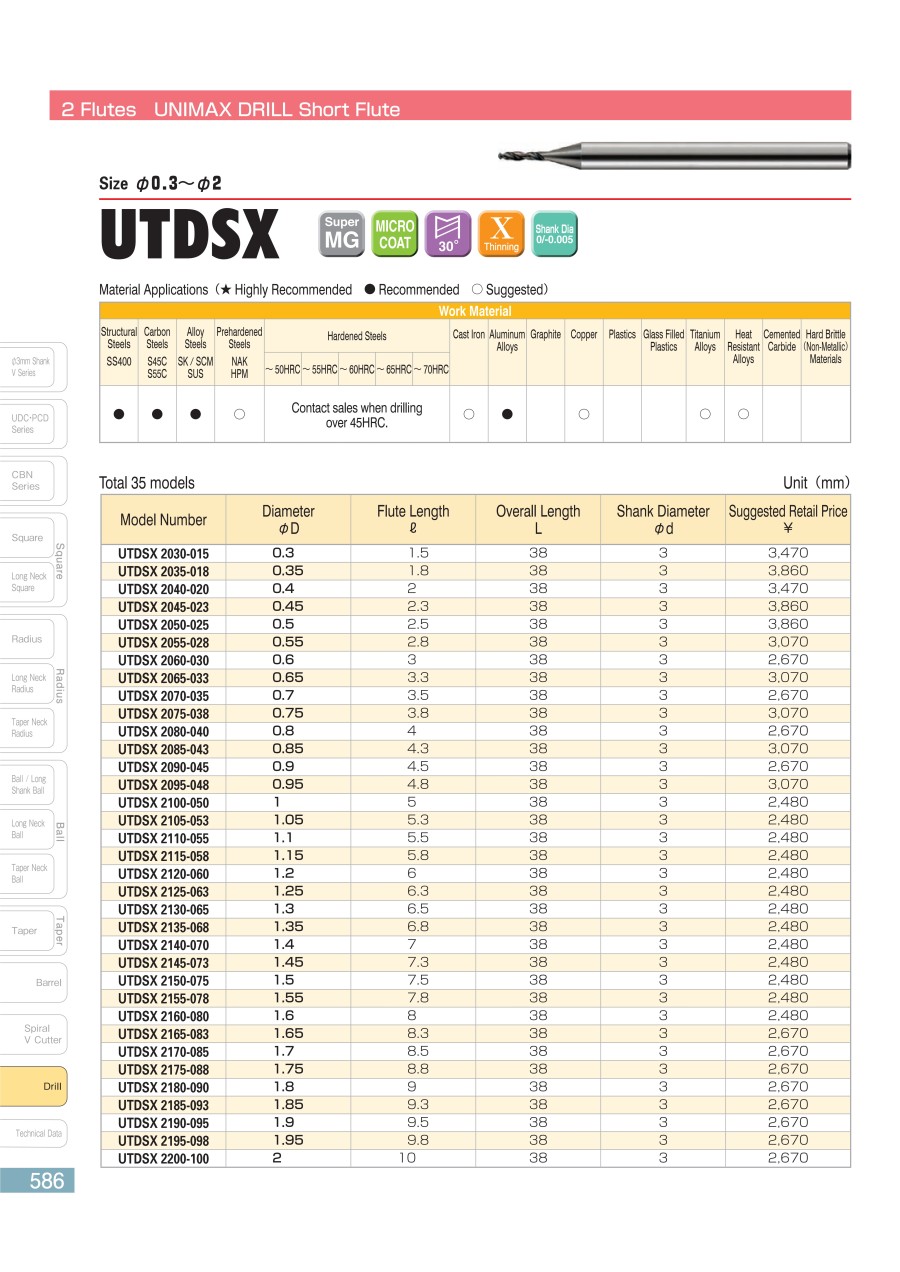Select model UTDSX 2030-015
The image size is (900, 1272).
pos(164,554)
